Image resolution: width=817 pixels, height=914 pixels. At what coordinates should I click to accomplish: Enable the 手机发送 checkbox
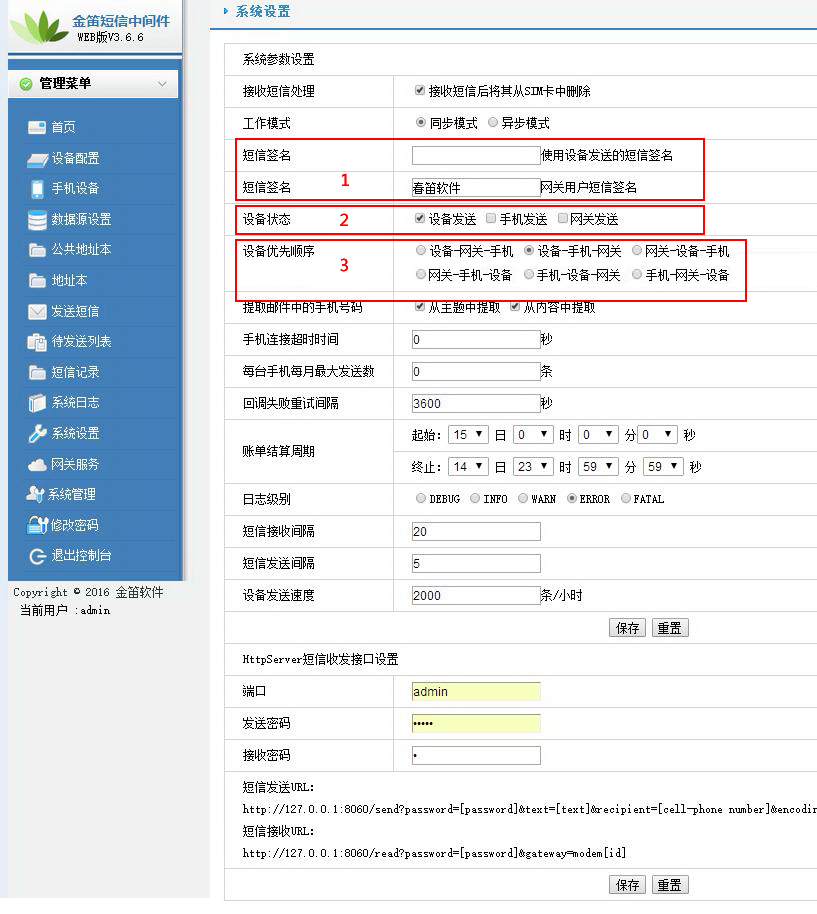coord(491,218)
